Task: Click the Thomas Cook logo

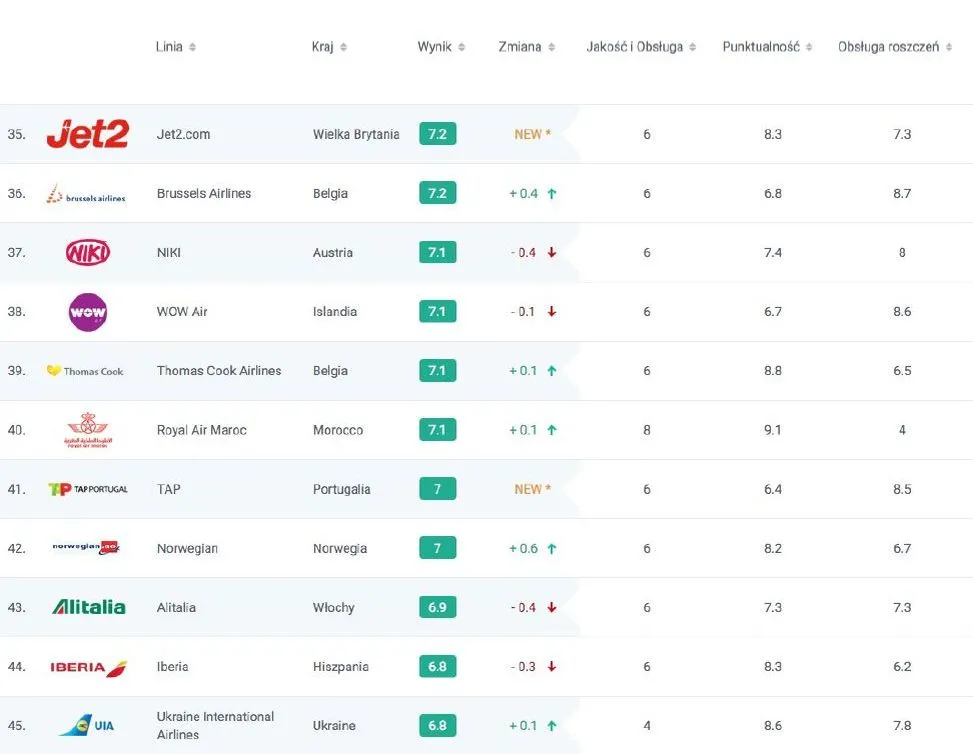Action: click(x=85, y=370)
